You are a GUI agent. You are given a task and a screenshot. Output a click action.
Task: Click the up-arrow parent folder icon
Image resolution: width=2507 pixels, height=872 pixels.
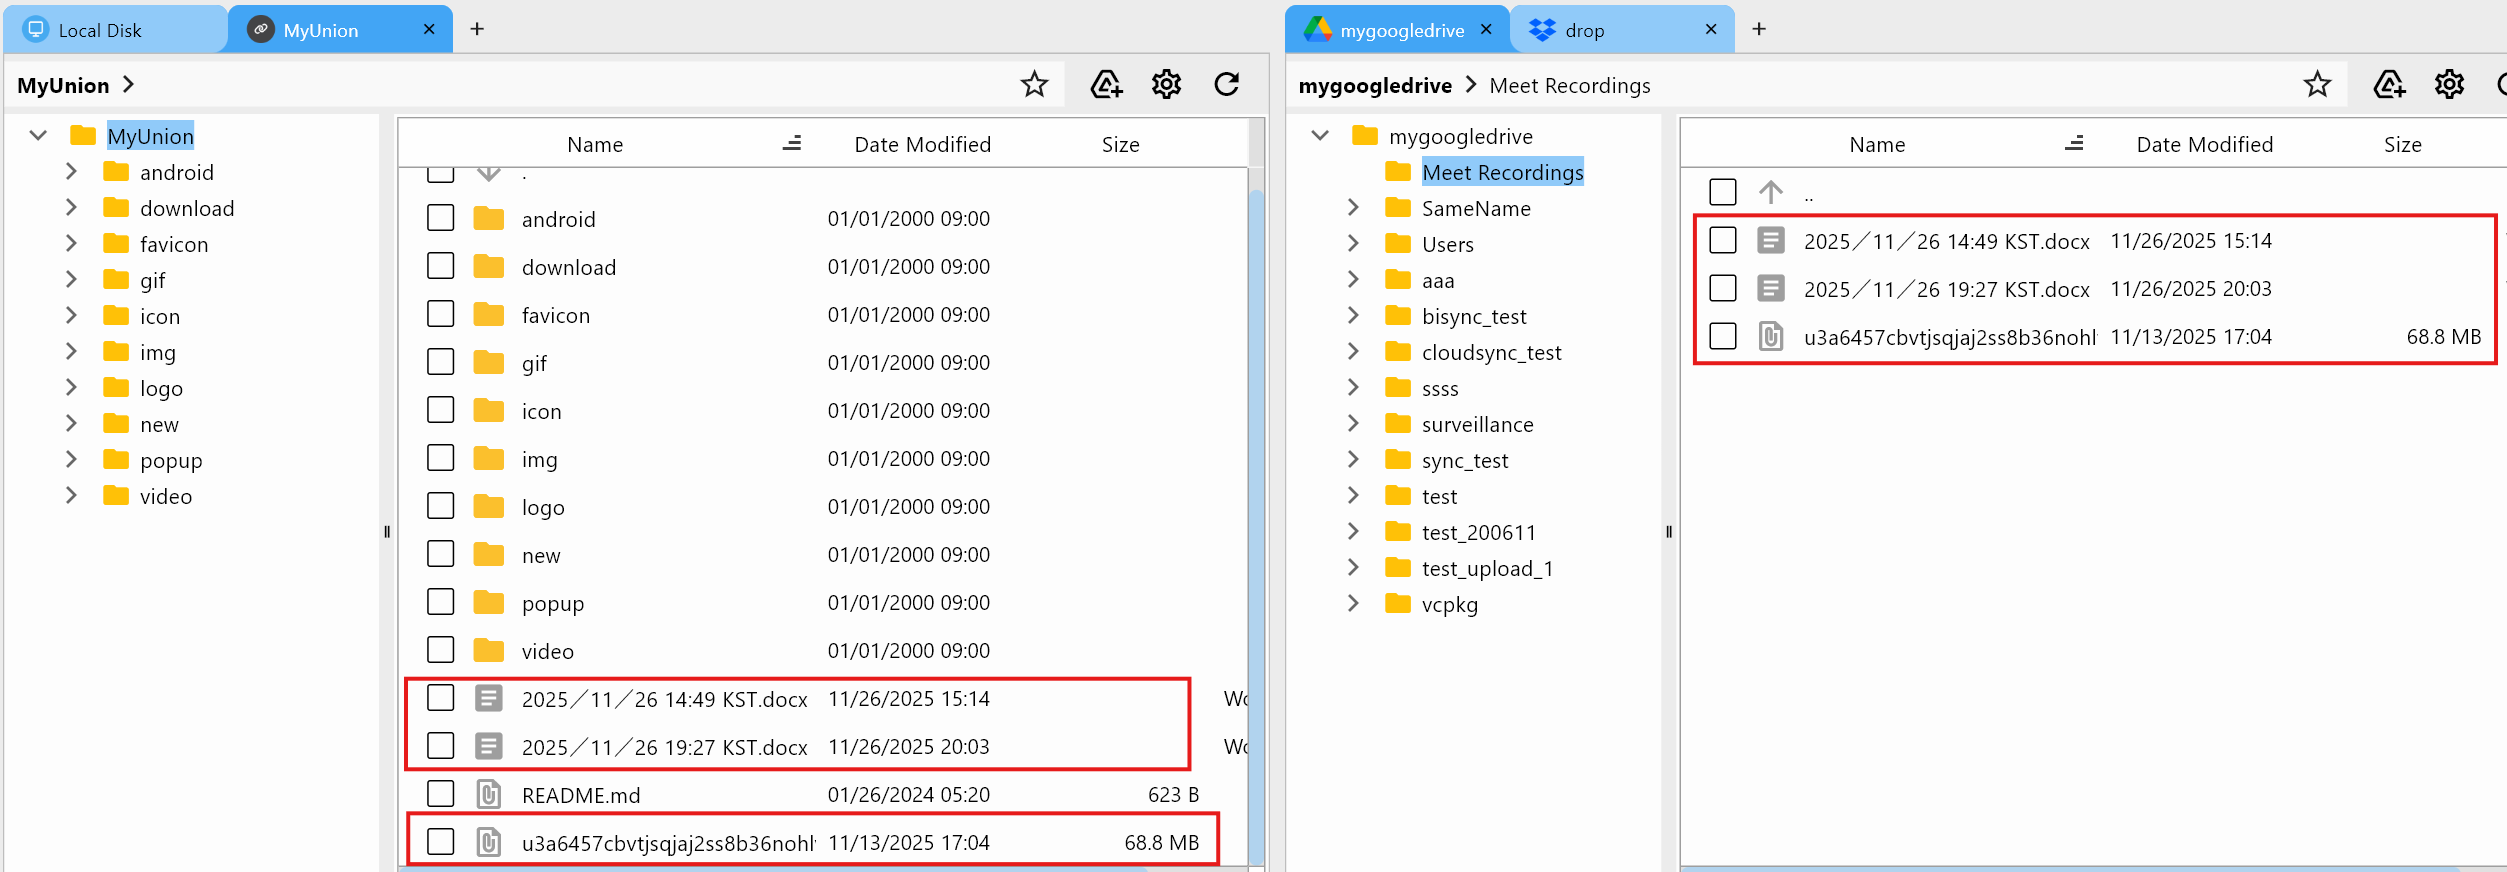[1771, 192]
